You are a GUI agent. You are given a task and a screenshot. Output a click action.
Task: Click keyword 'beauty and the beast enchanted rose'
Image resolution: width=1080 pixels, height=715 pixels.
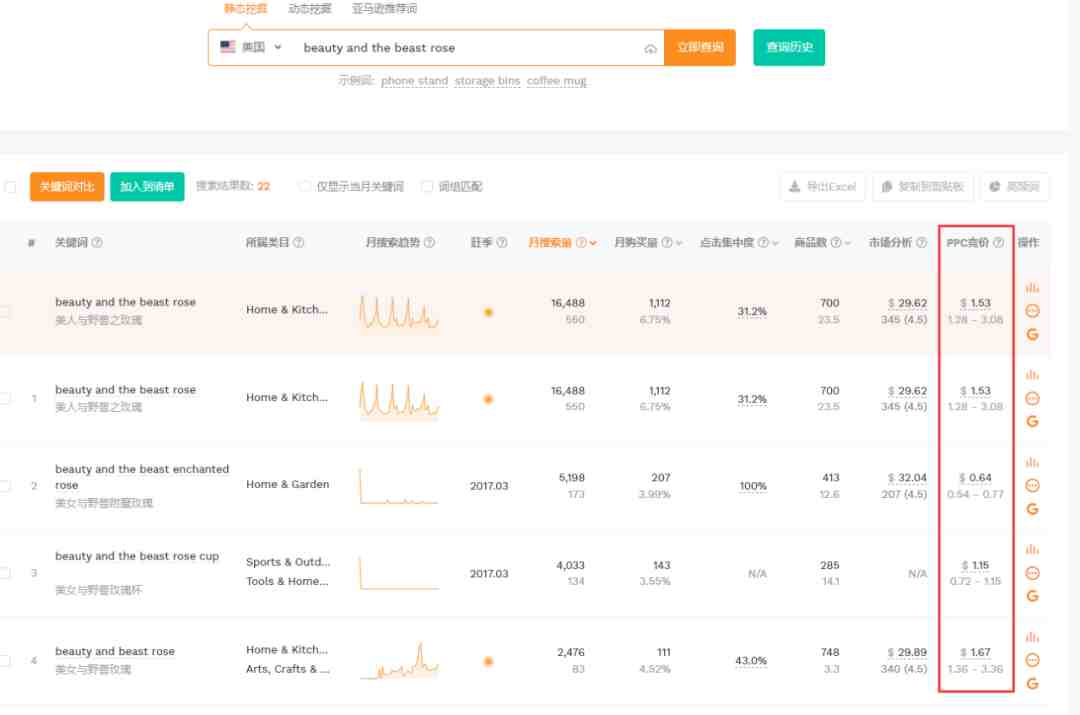click(142, 477)
